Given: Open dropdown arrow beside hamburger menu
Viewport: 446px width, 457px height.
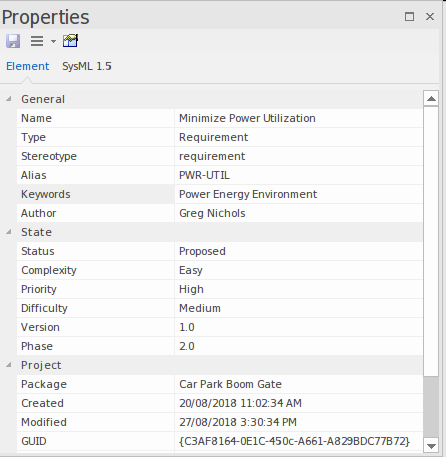Looking at the screenshot, I should click(53, 41).
